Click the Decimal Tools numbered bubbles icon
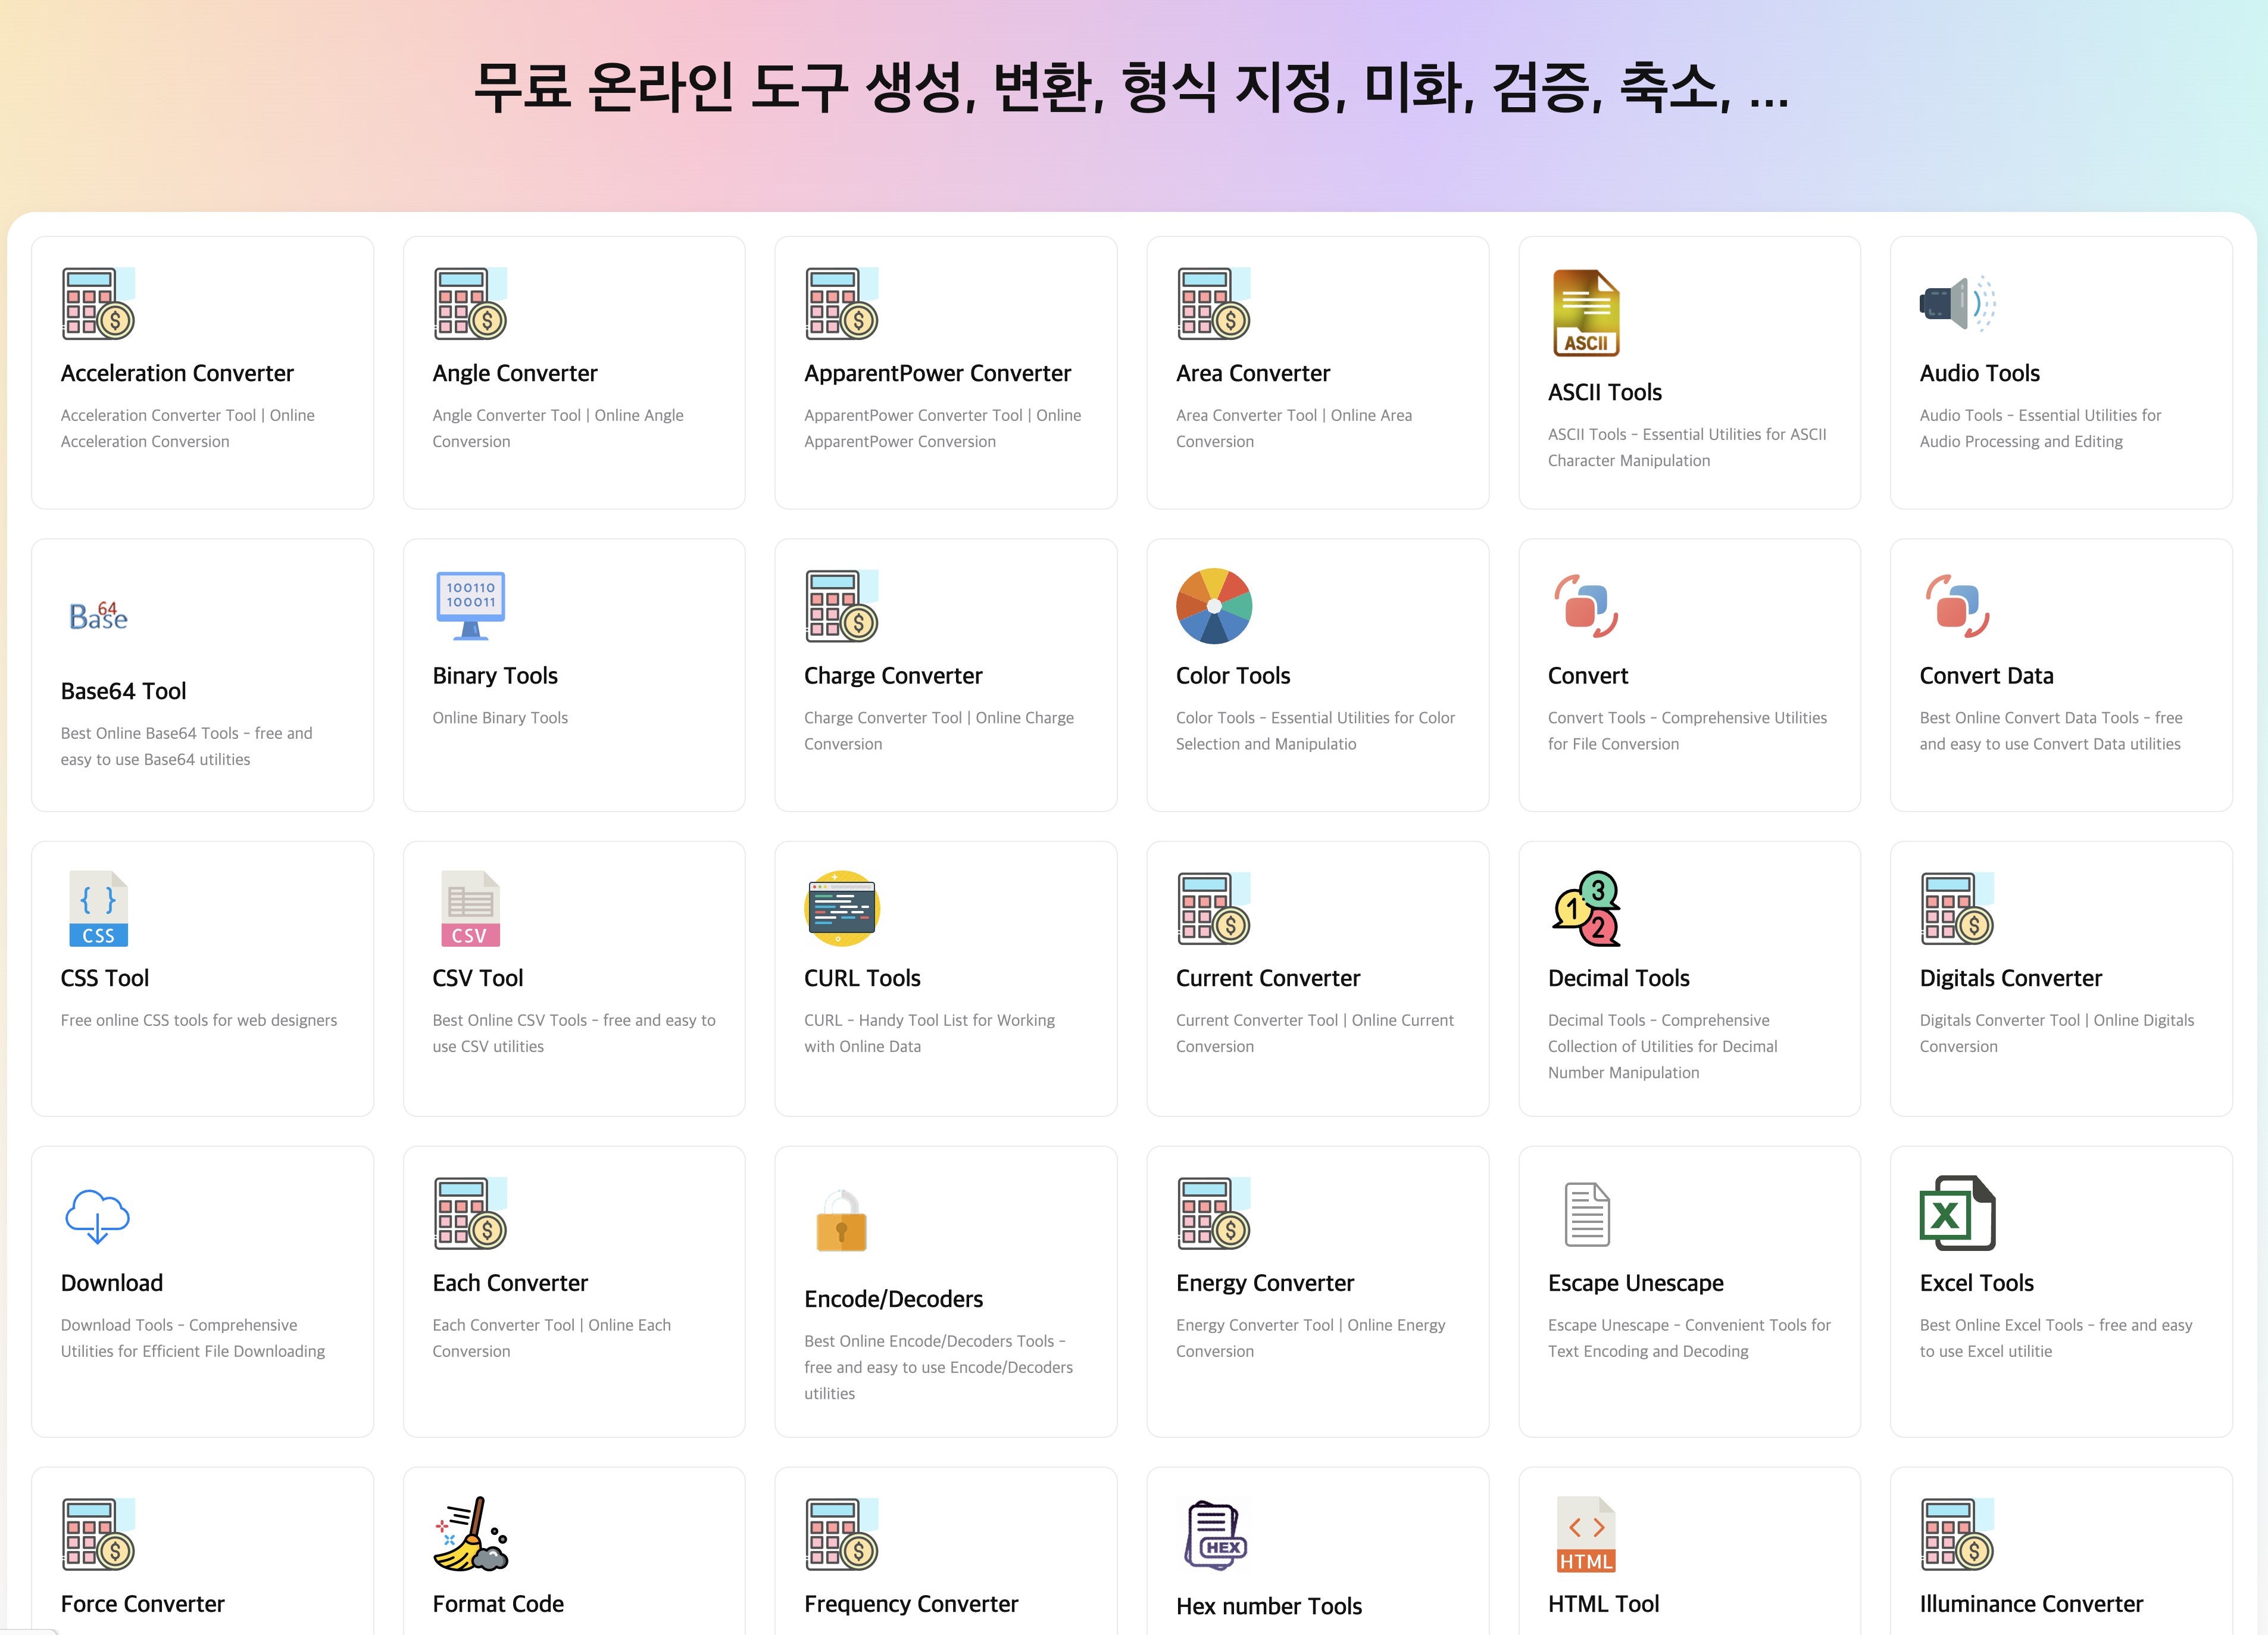 tap(1587, 908)
